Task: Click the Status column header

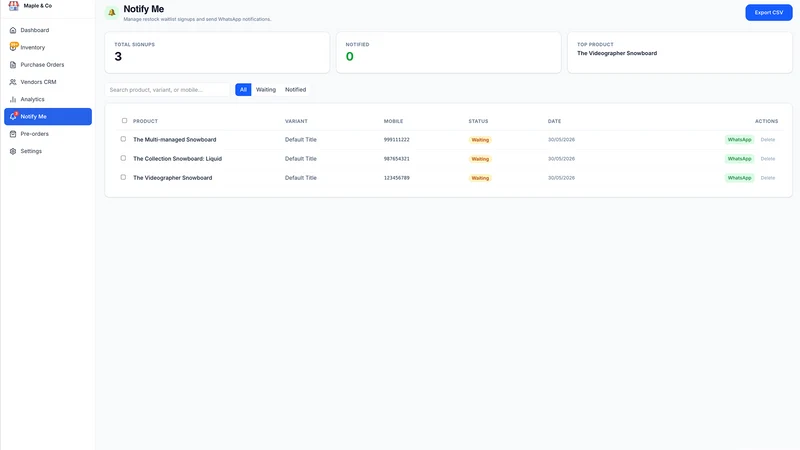Action: click(478, 121)
